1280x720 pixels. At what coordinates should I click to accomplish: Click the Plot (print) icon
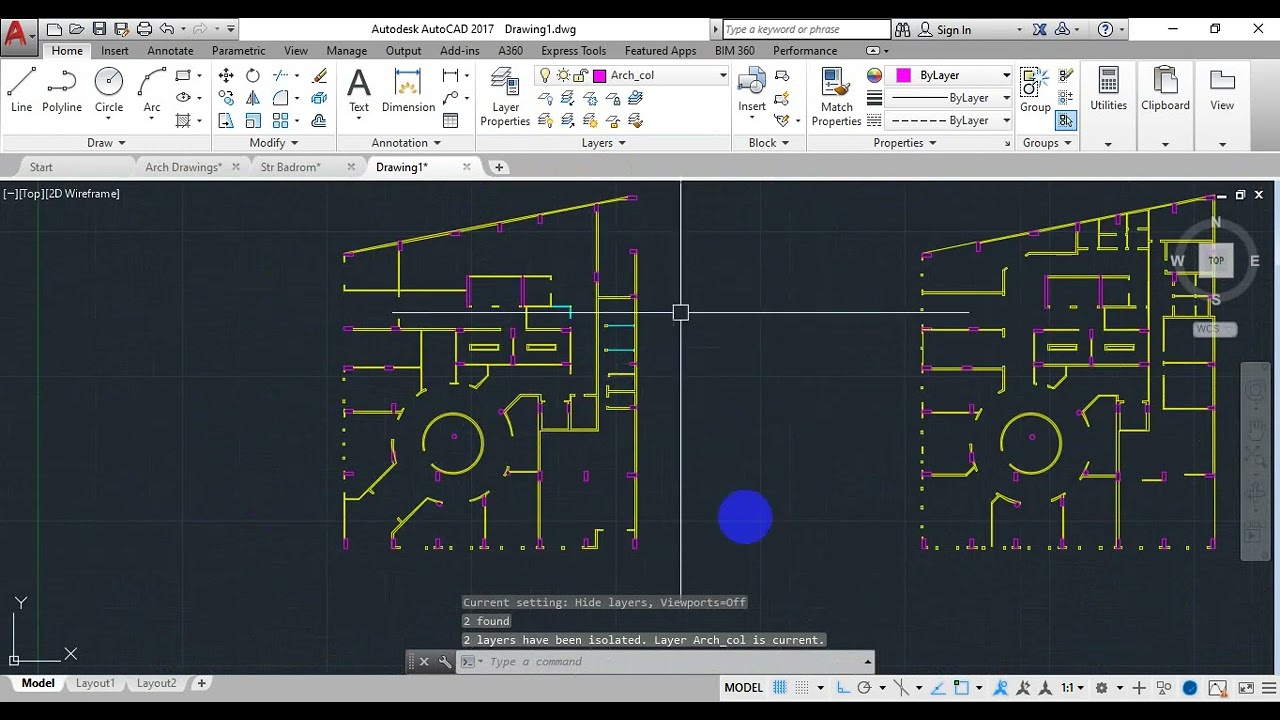click(x=144, y=29)
